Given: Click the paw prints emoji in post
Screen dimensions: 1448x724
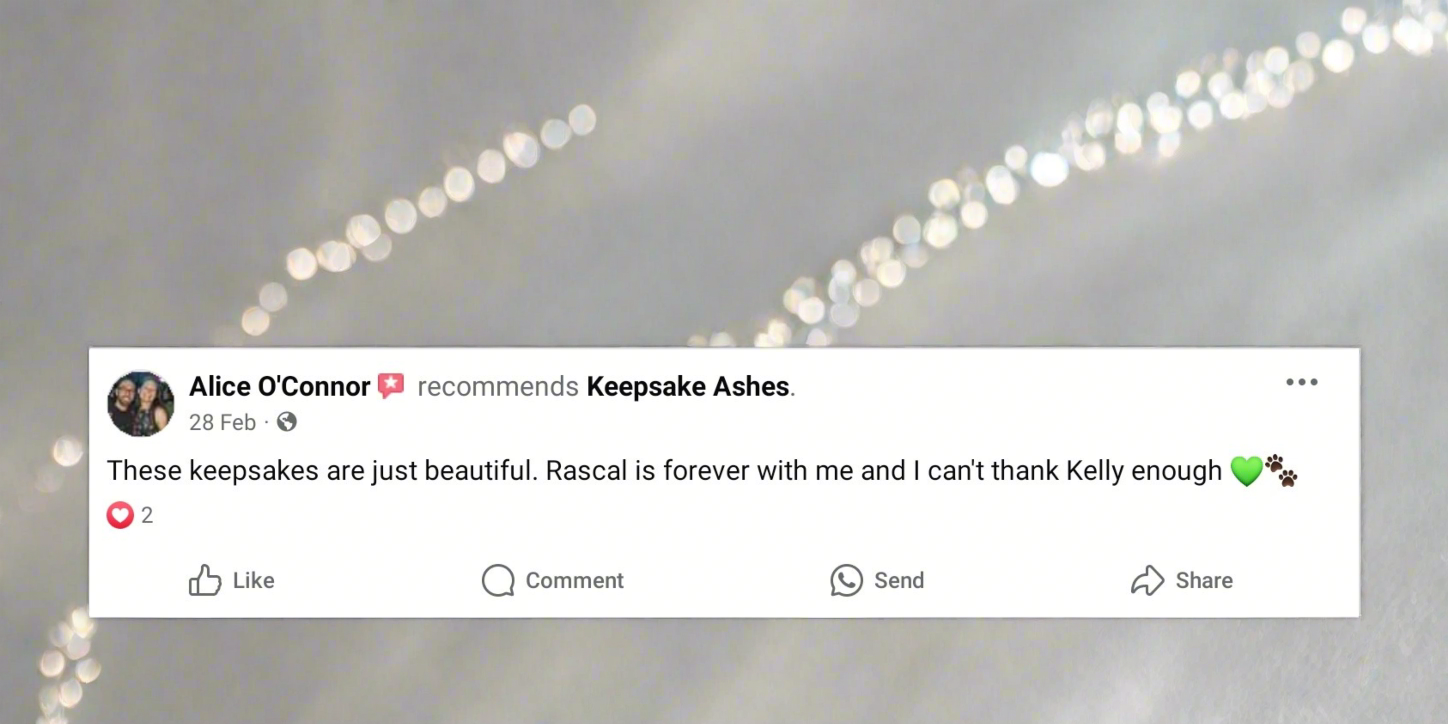Looking at the screenshot, I should coord(1281,470).
